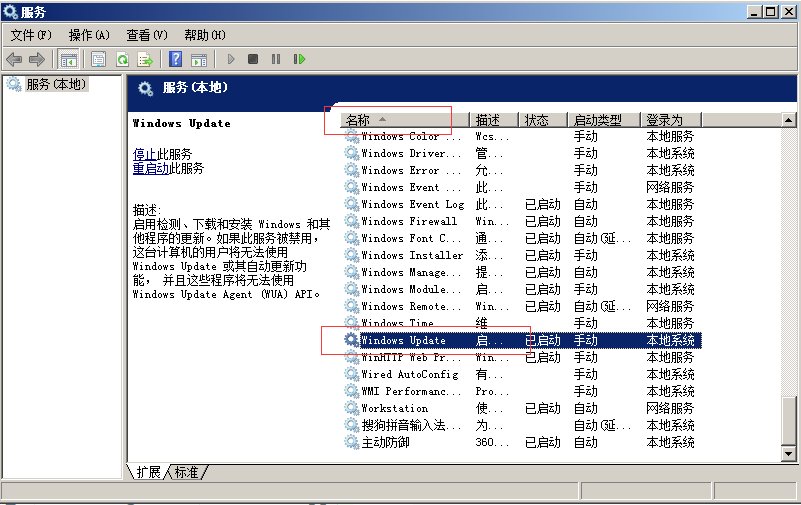Click the Export list toolbar icon
Viewport: 801px width, 505px height.
click(146, 60)
